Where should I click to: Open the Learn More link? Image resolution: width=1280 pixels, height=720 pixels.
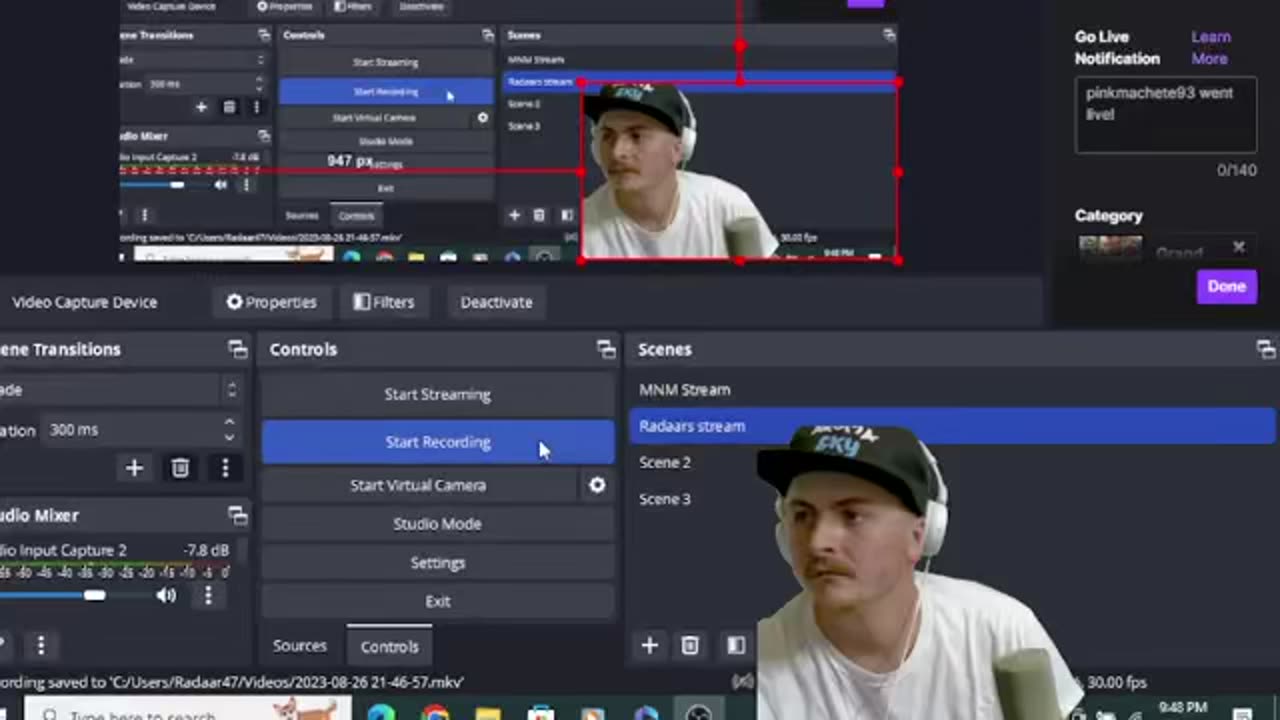[x=1210, y=47]
